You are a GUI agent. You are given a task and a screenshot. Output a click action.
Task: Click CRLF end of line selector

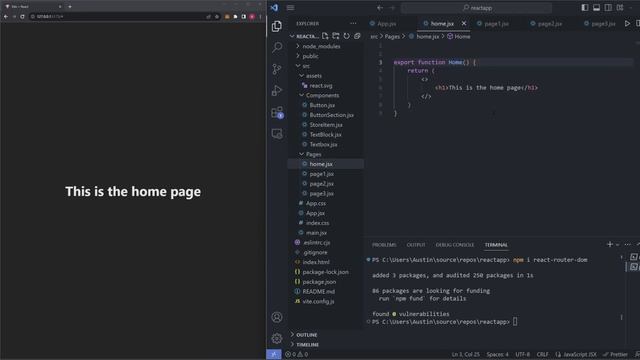point(542,354)
